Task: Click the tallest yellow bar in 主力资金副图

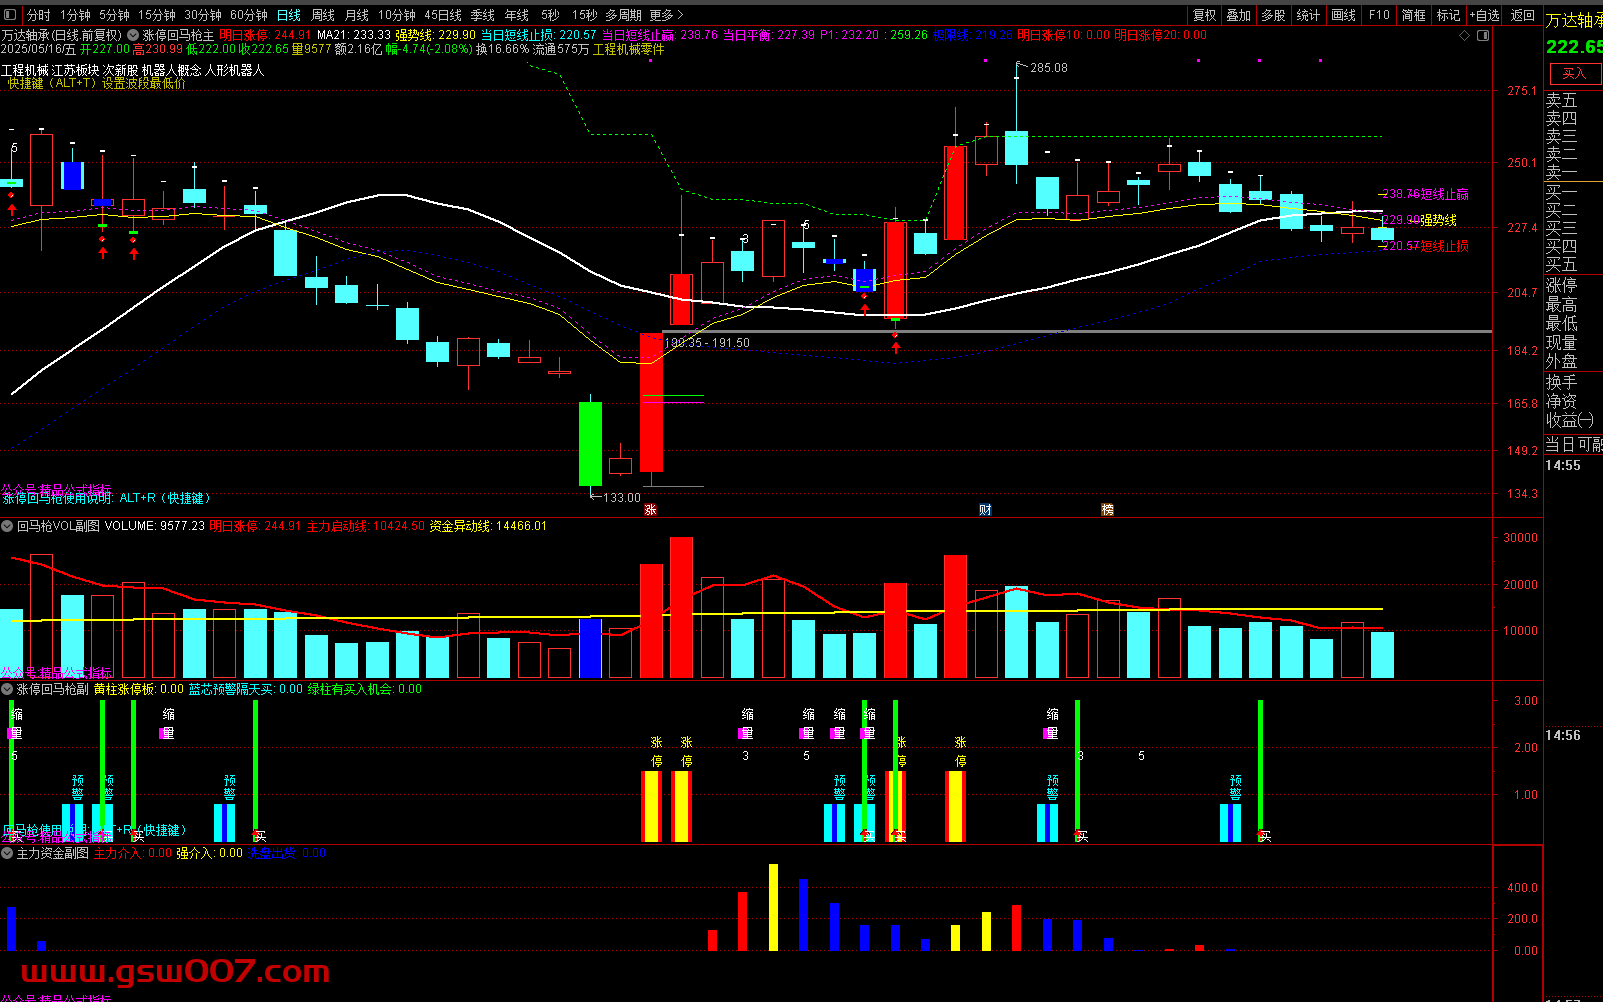Action: point(773,907)
